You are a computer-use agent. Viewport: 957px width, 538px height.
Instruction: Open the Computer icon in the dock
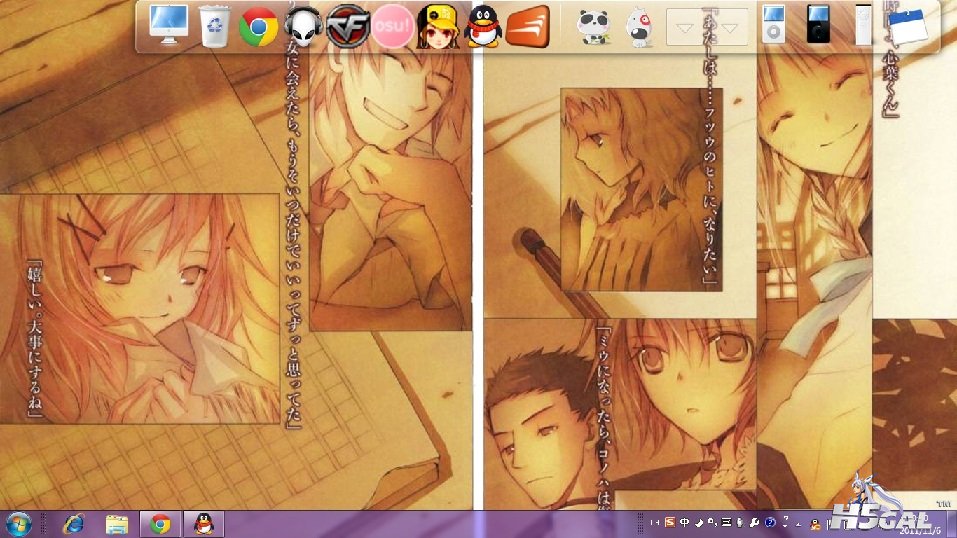[168, 25]
